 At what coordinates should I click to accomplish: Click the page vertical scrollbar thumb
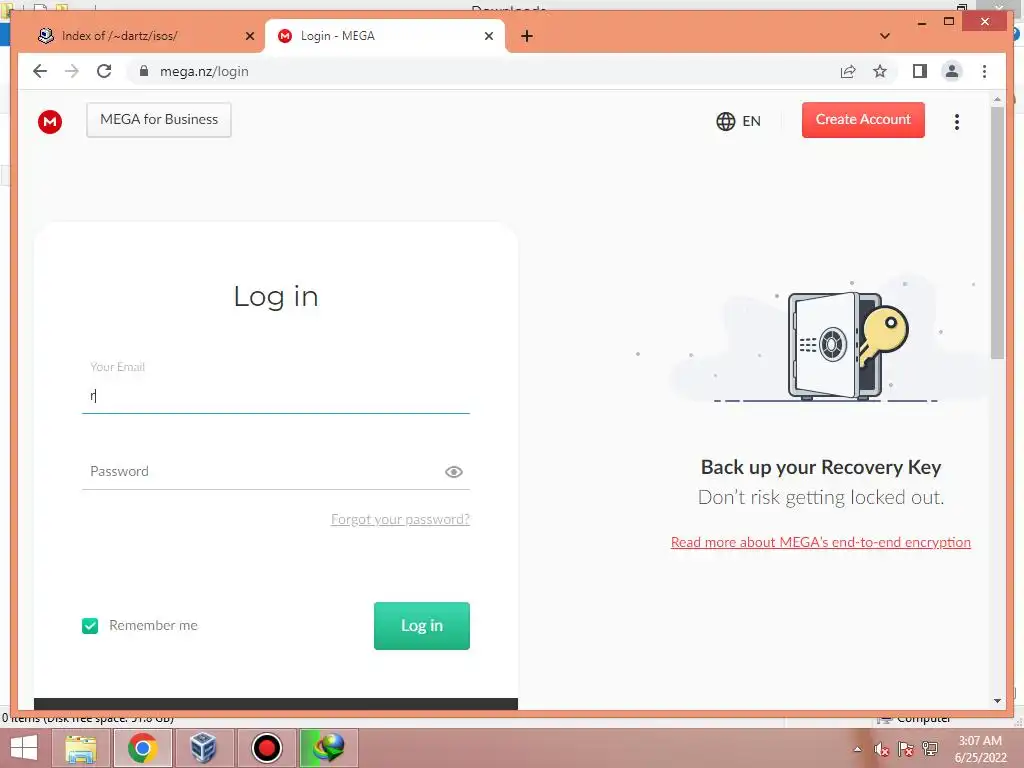(997, 232)
